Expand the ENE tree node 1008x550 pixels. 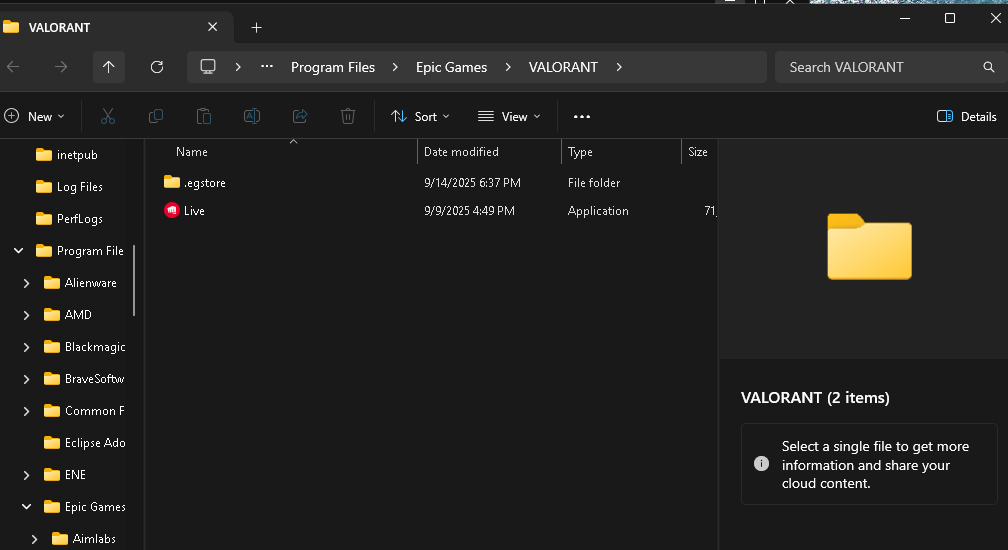(x=26, y=475)
